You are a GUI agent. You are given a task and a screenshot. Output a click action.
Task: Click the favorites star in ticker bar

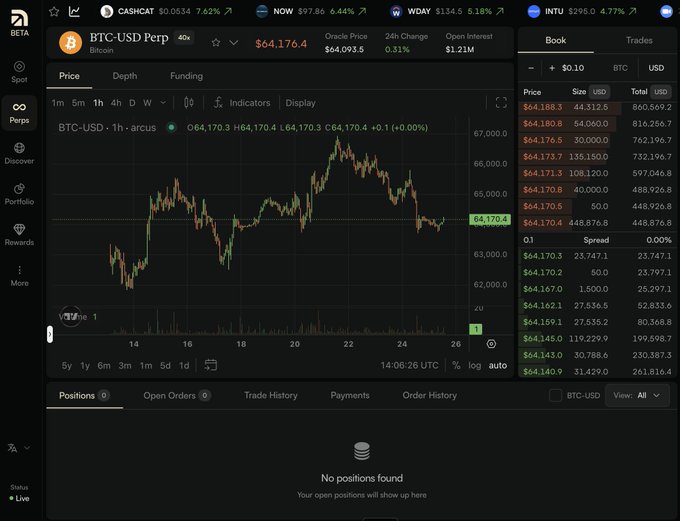pos(54,11)
